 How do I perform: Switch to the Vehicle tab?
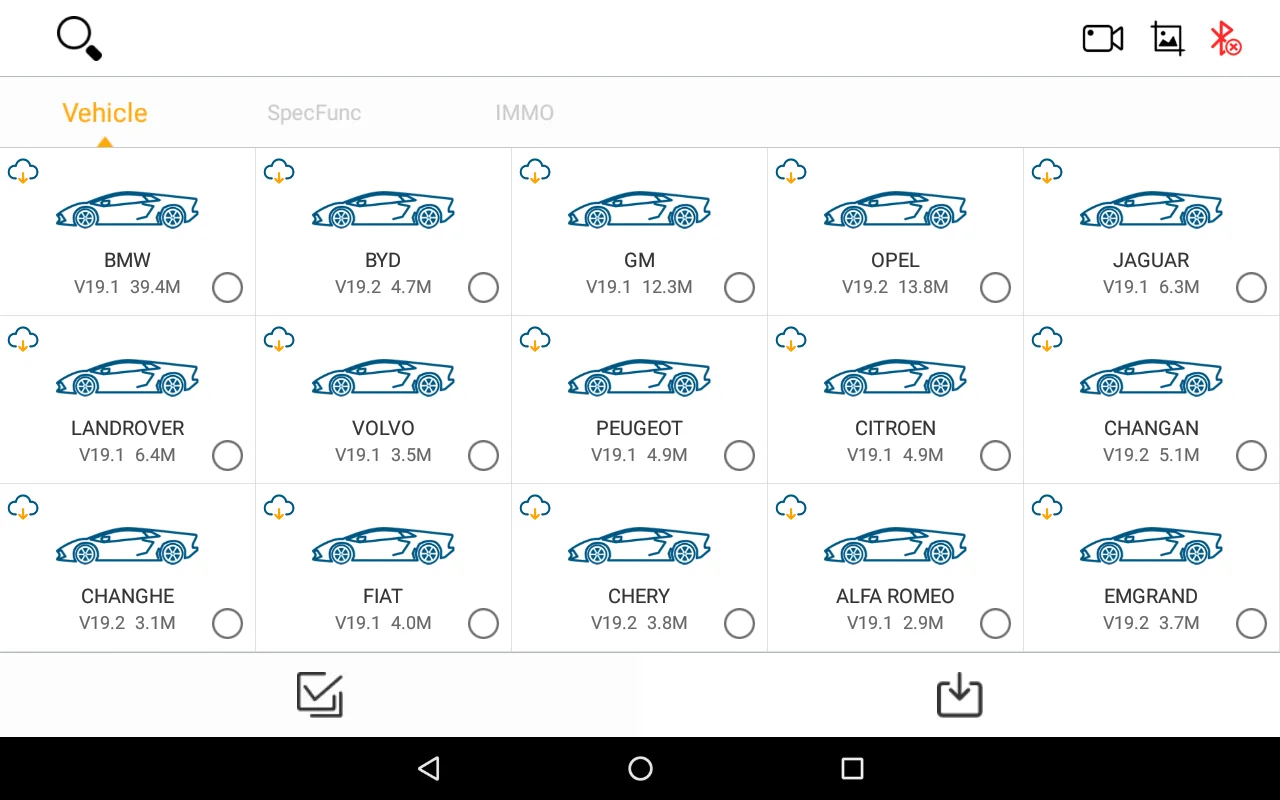[x=105, y=113]
